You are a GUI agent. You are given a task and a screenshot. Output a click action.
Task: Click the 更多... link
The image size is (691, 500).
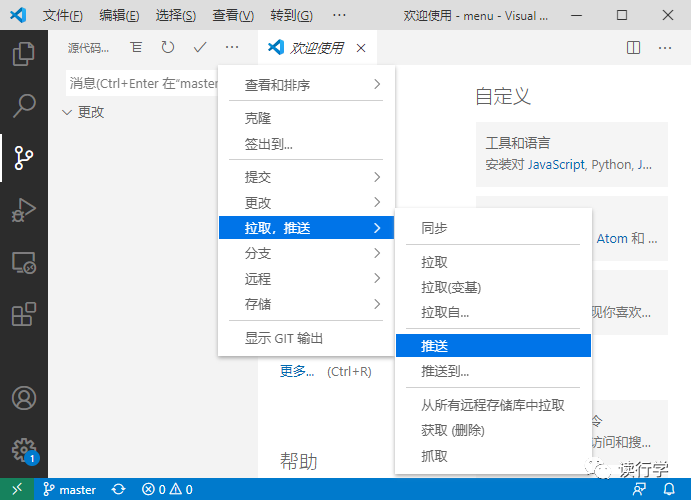(x=297, y=371)
